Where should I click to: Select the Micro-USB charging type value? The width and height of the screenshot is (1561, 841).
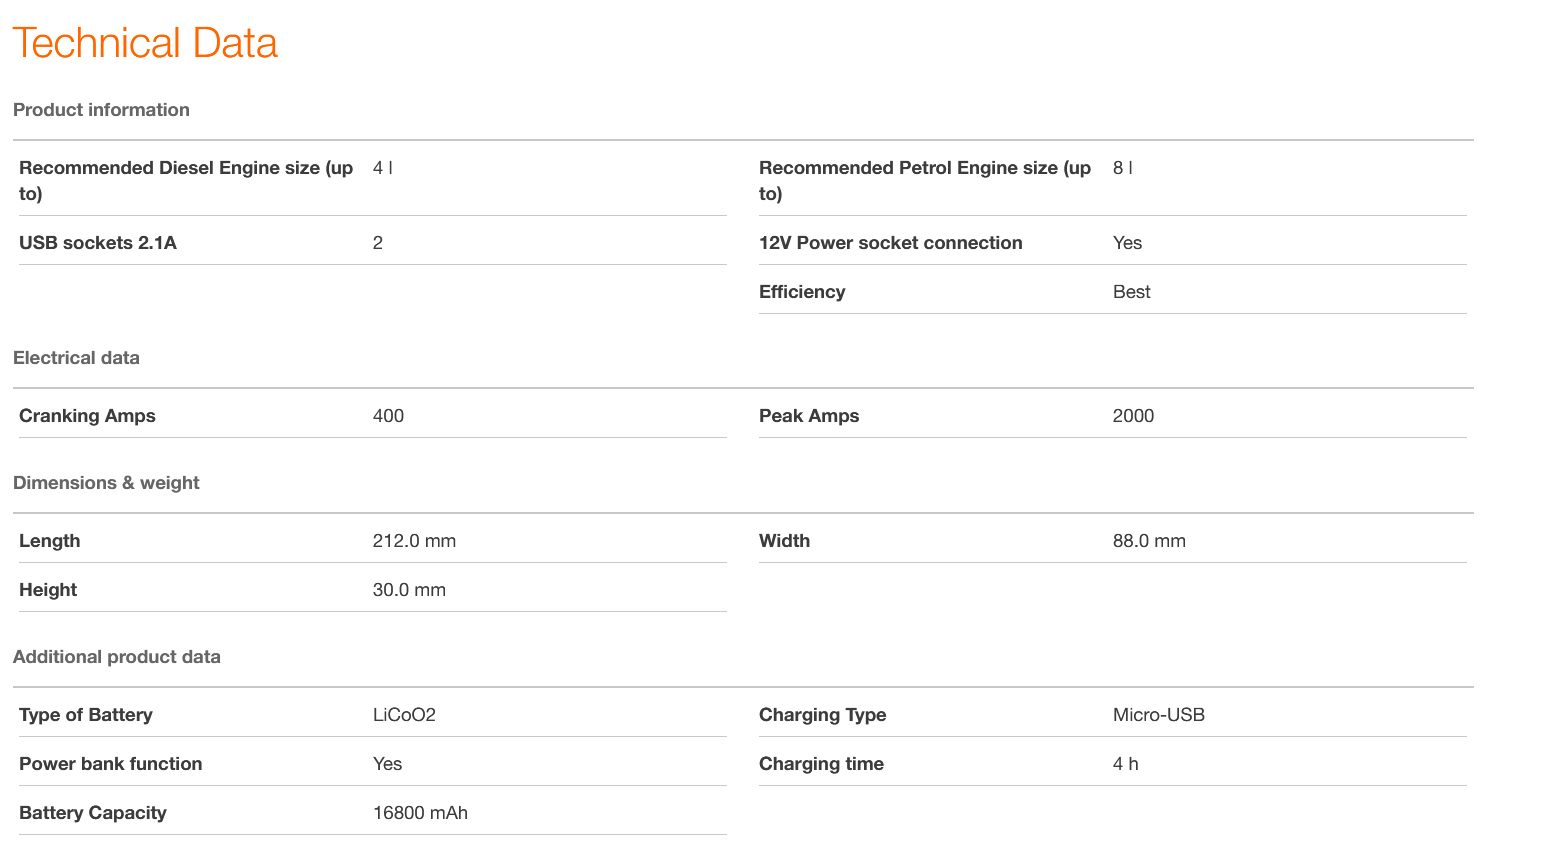(x=1158, y=715)
